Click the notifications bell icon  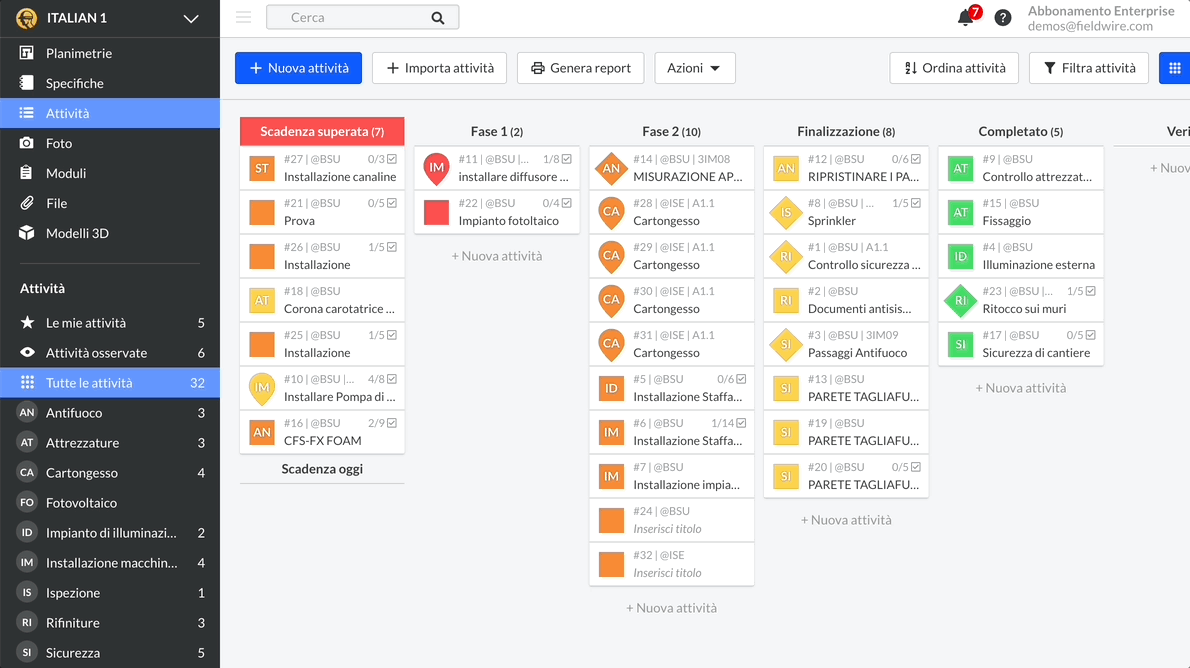point(965,18)
